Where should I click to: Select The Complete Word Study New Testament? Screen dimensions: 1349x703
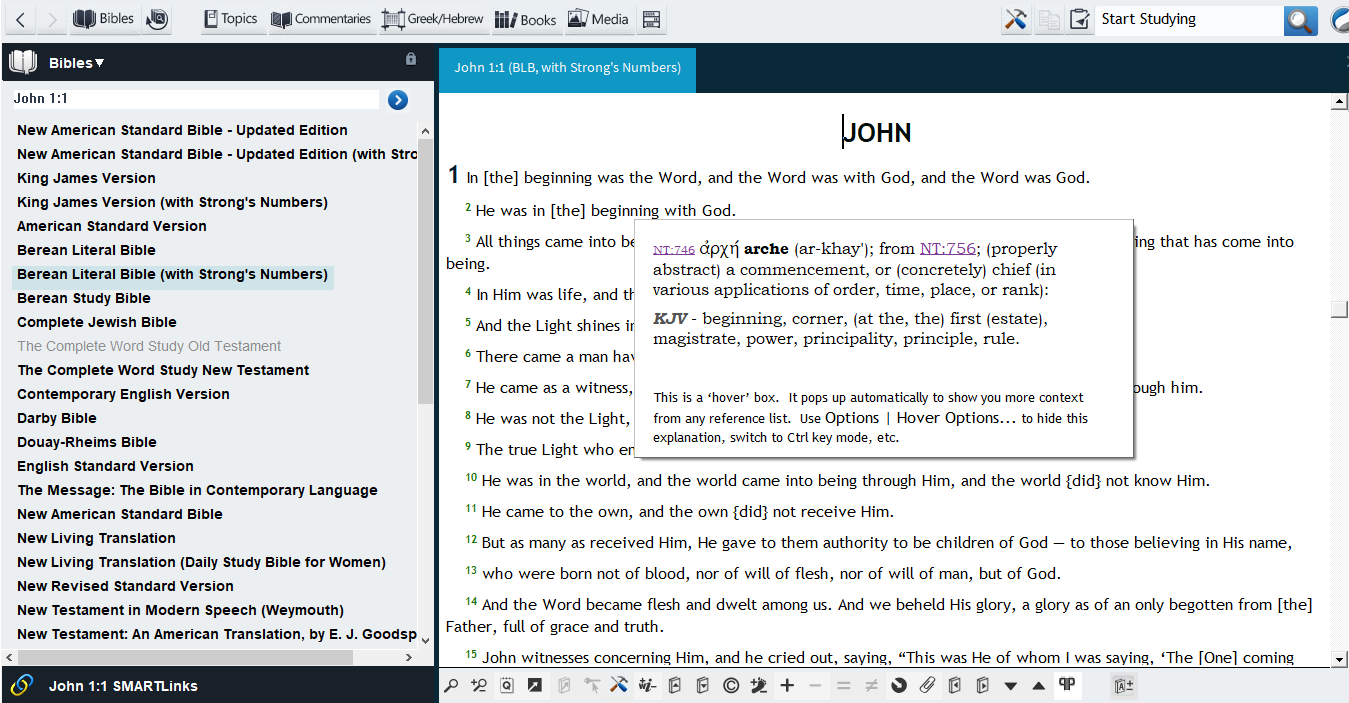pyautogui.click(x=163, y=370)
